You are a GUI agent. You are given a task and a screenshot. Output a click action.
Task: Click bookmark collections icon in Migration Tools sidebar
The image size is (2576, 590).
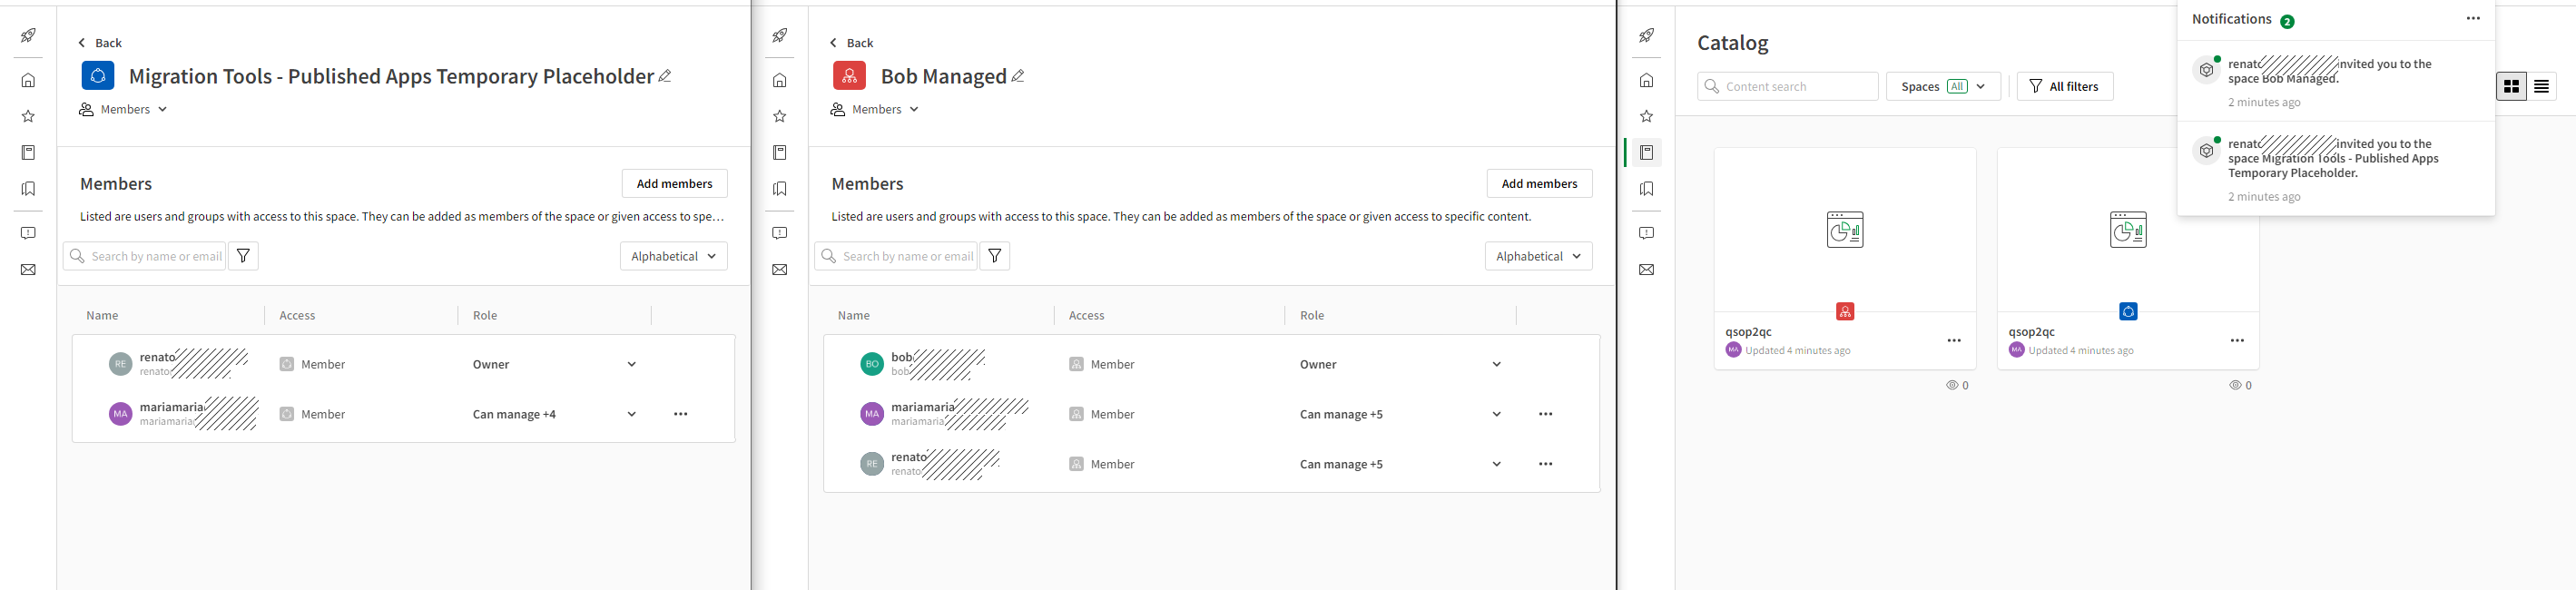28,188
